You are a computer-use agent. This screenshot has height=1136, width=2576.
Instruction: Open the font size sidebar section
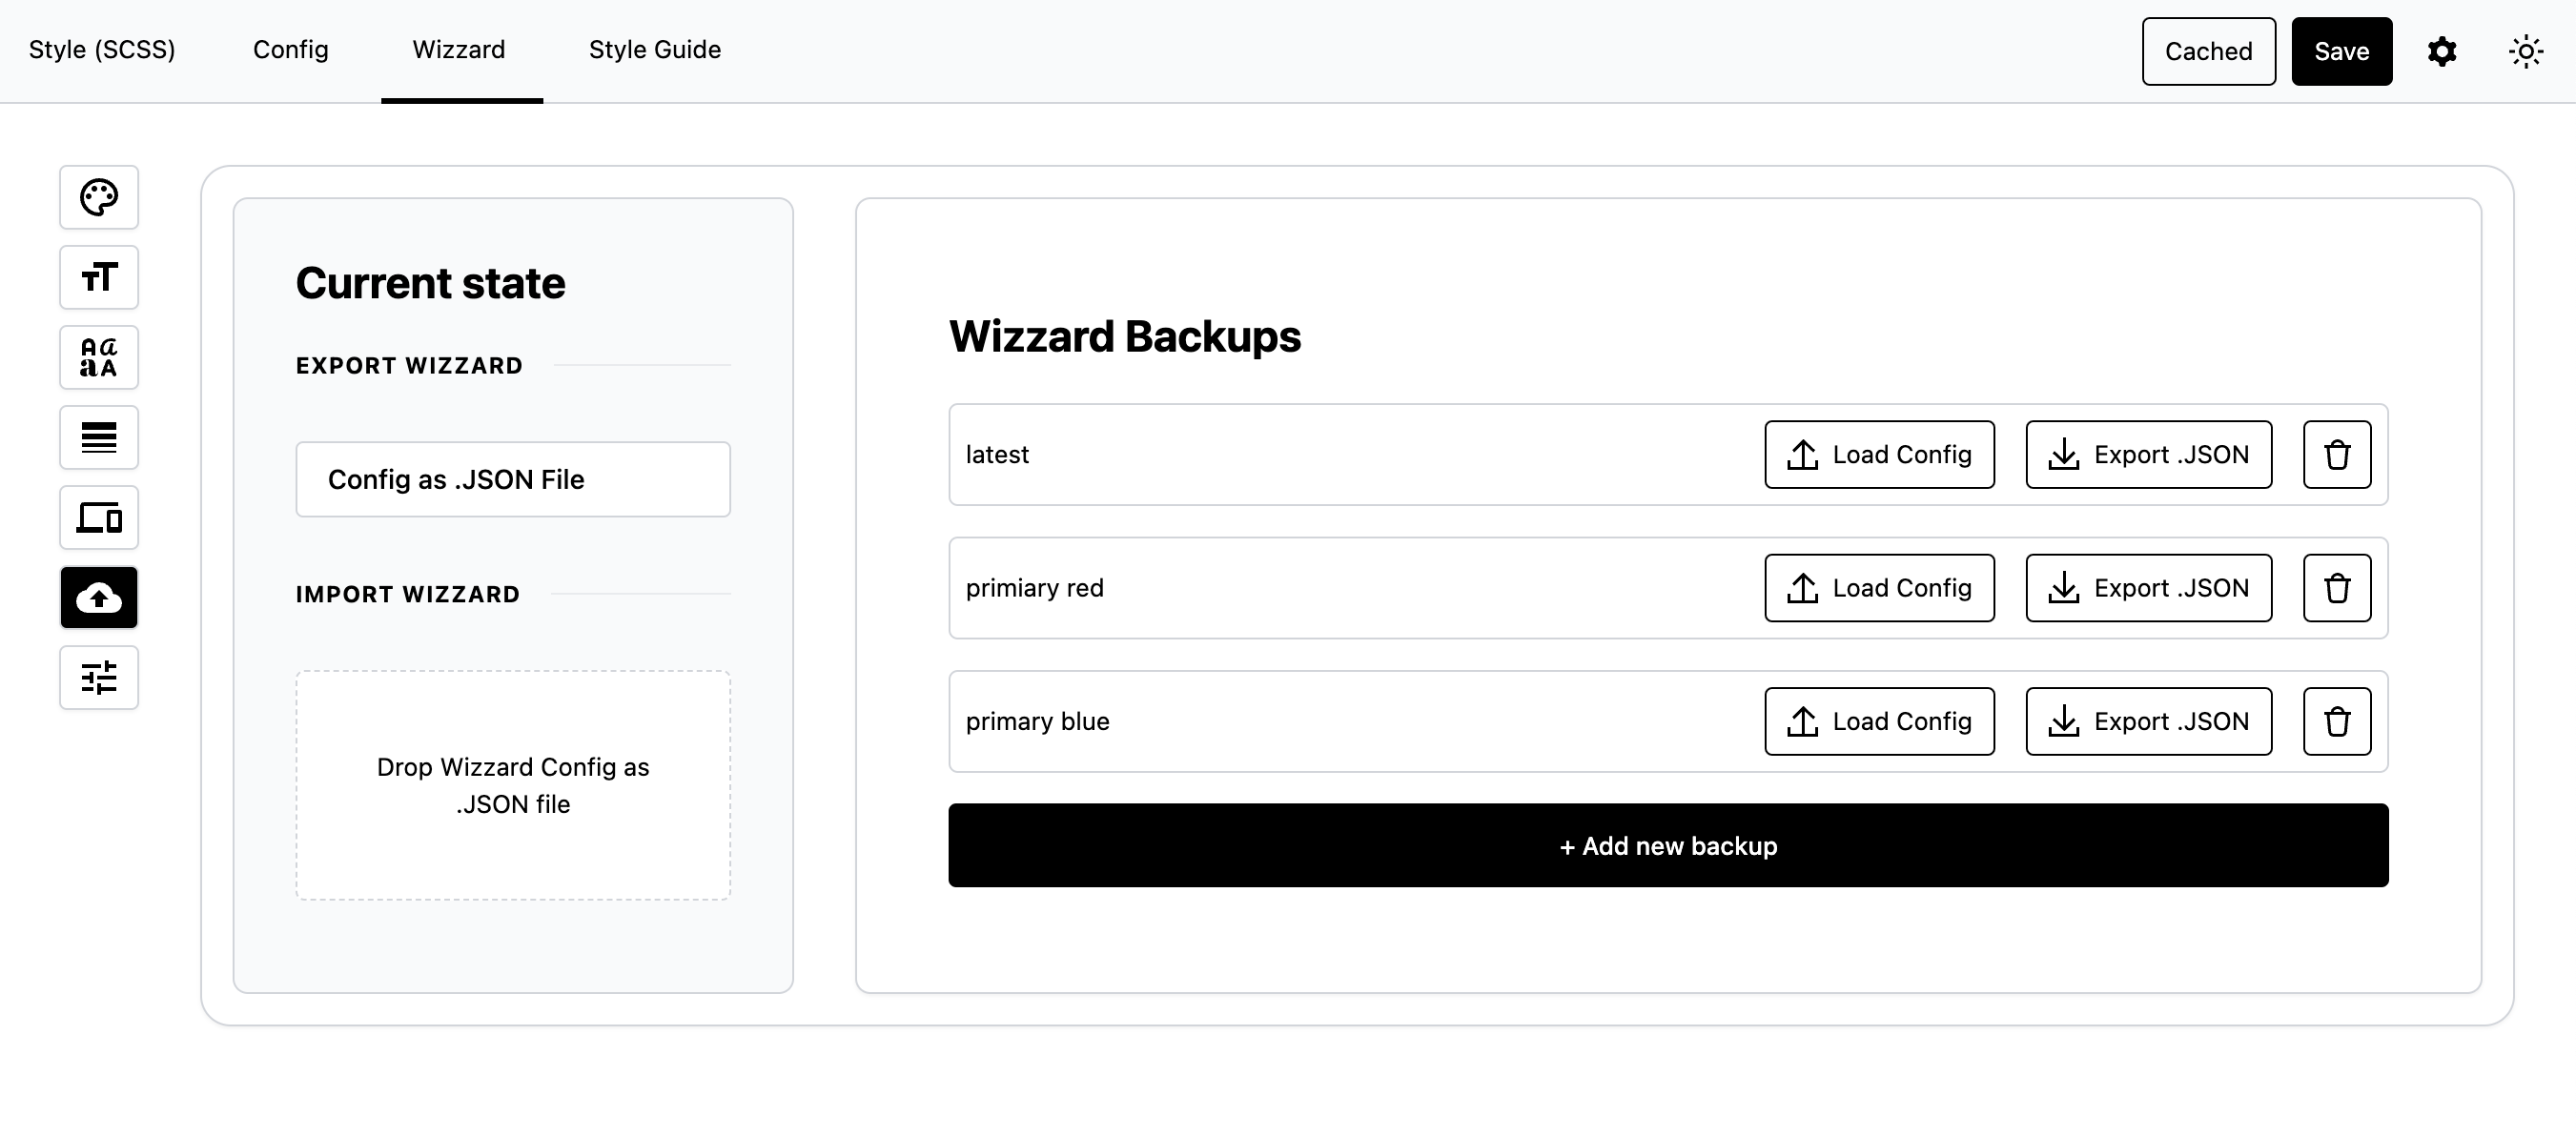point(99,277)
